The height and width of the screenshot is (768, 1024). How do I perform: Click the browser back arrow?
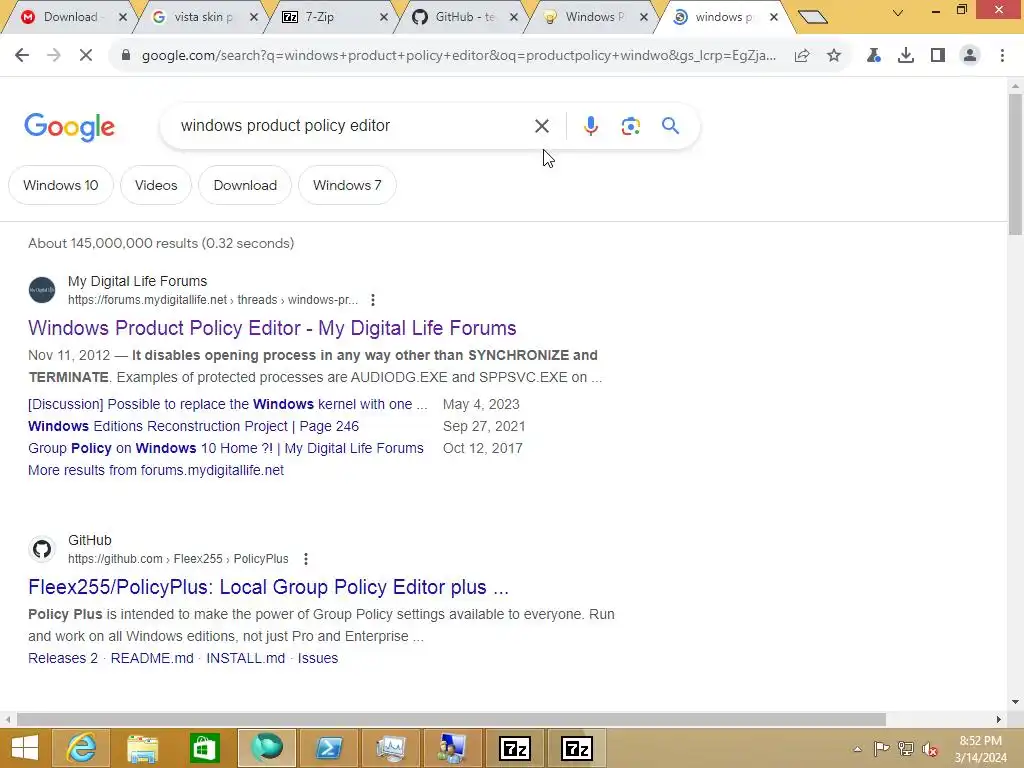[22, 56]
